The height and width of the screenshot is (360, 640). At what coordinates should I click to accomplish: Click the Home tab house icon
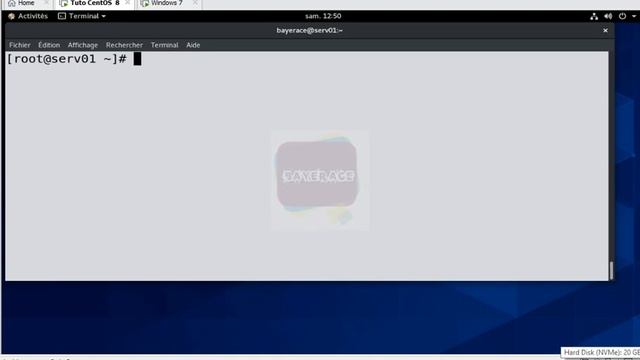pos(12,3)
